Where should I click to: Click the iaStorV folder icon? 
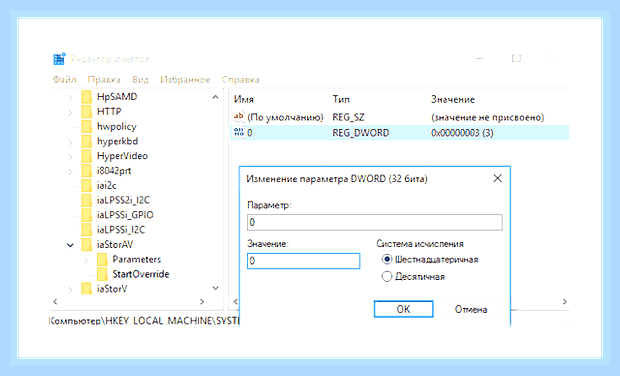[x=87, y=289]
